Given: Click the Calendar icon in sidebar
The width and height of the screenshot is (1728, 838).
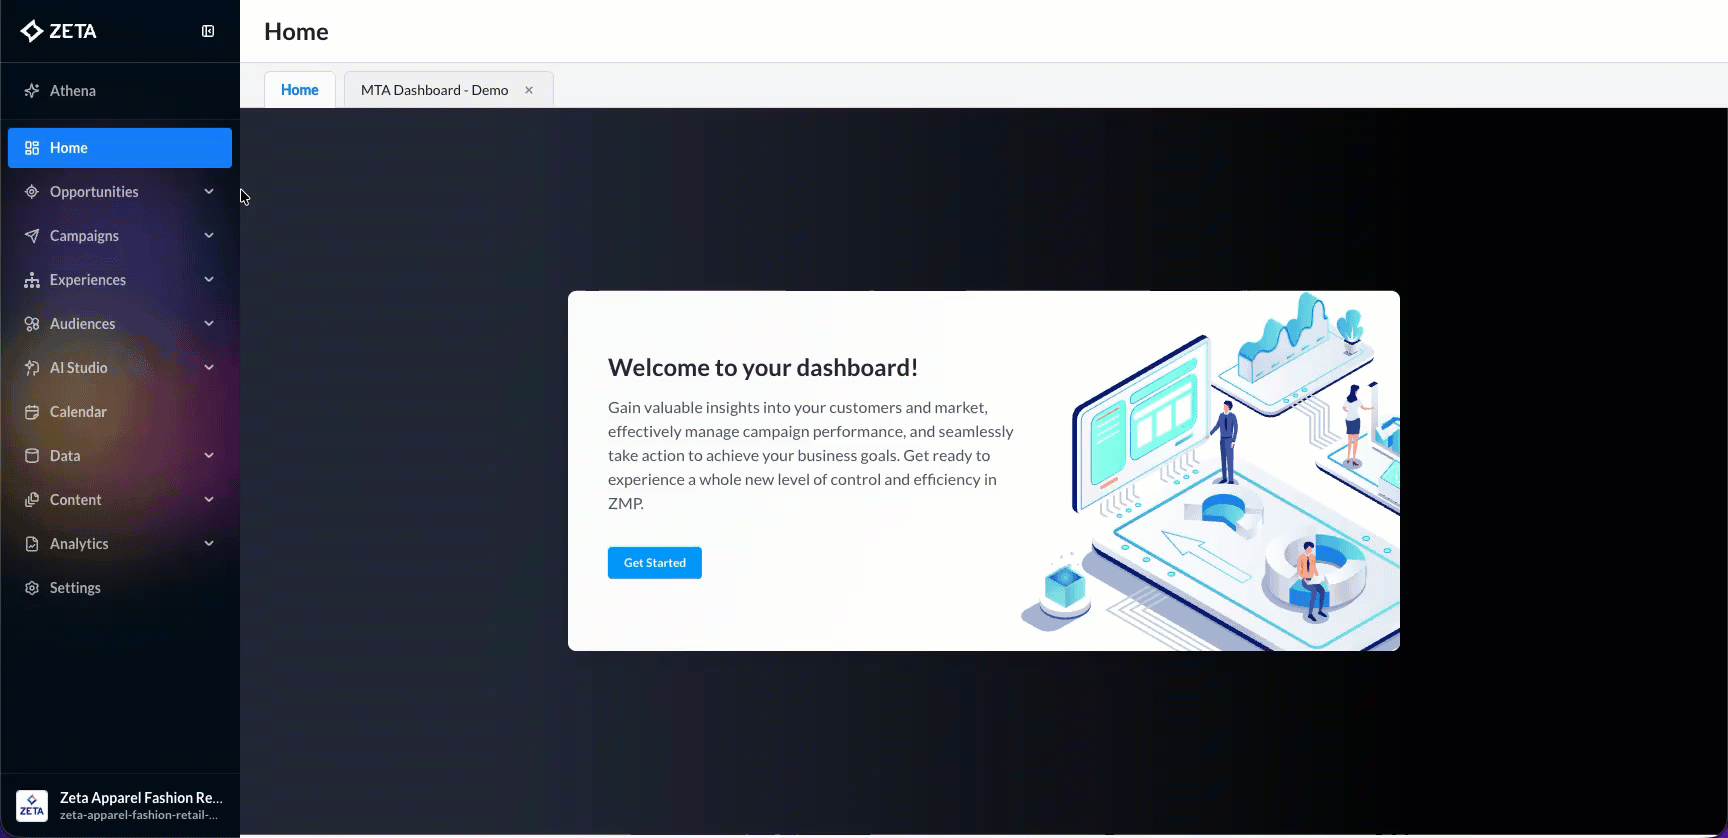Looking at the screenshot, I should point(32,412).
